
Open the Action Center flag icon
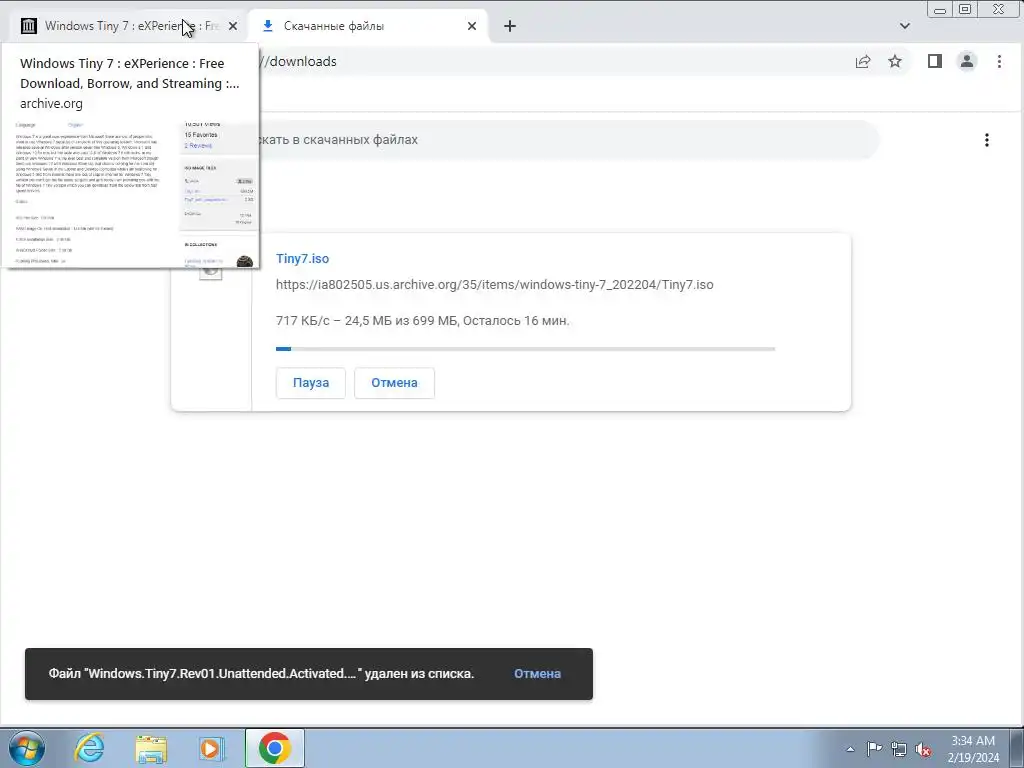point(874,748)
